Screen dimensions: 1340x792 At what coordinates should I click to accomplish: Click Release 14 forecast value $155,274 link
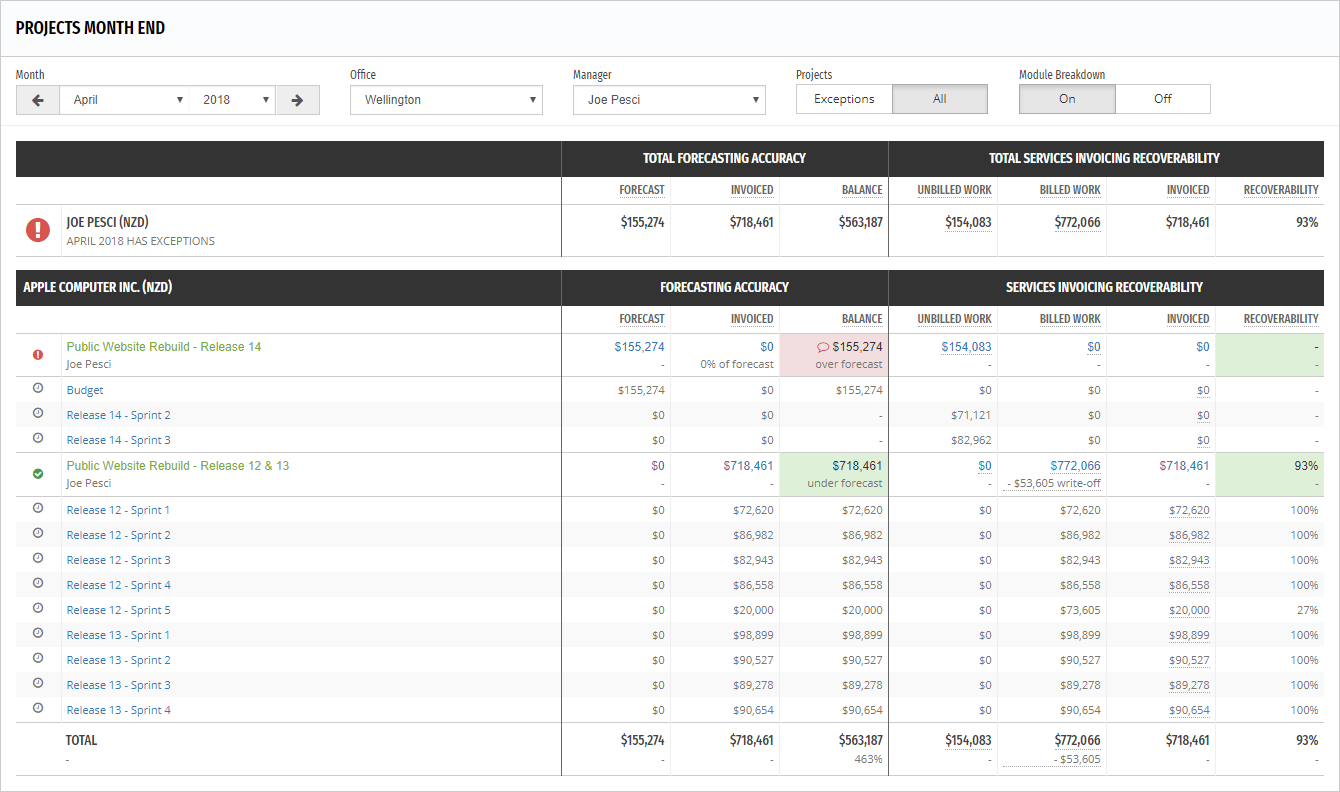[639, 347]
